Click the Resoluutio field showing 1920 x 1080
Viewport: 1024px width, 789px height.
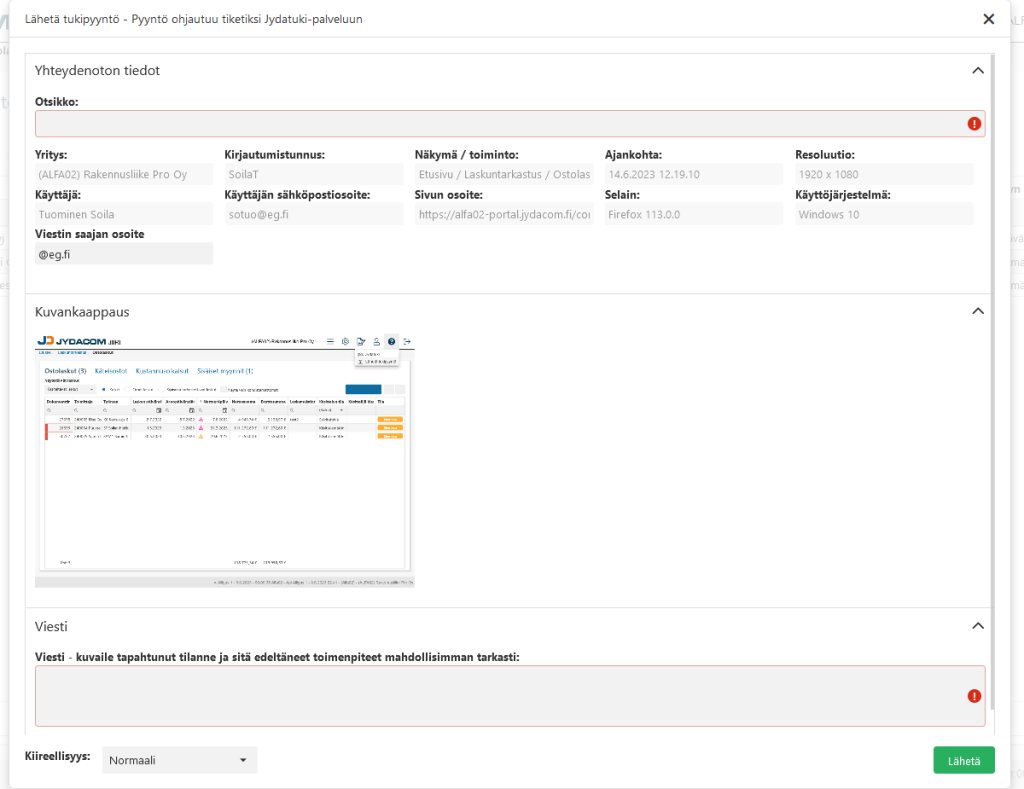pos(884,174)
